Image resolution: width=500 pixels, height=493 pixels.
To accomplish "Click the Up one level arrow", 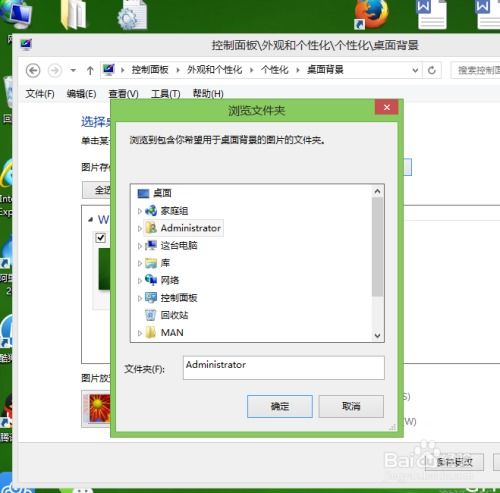I will click(x=90, y=70).
